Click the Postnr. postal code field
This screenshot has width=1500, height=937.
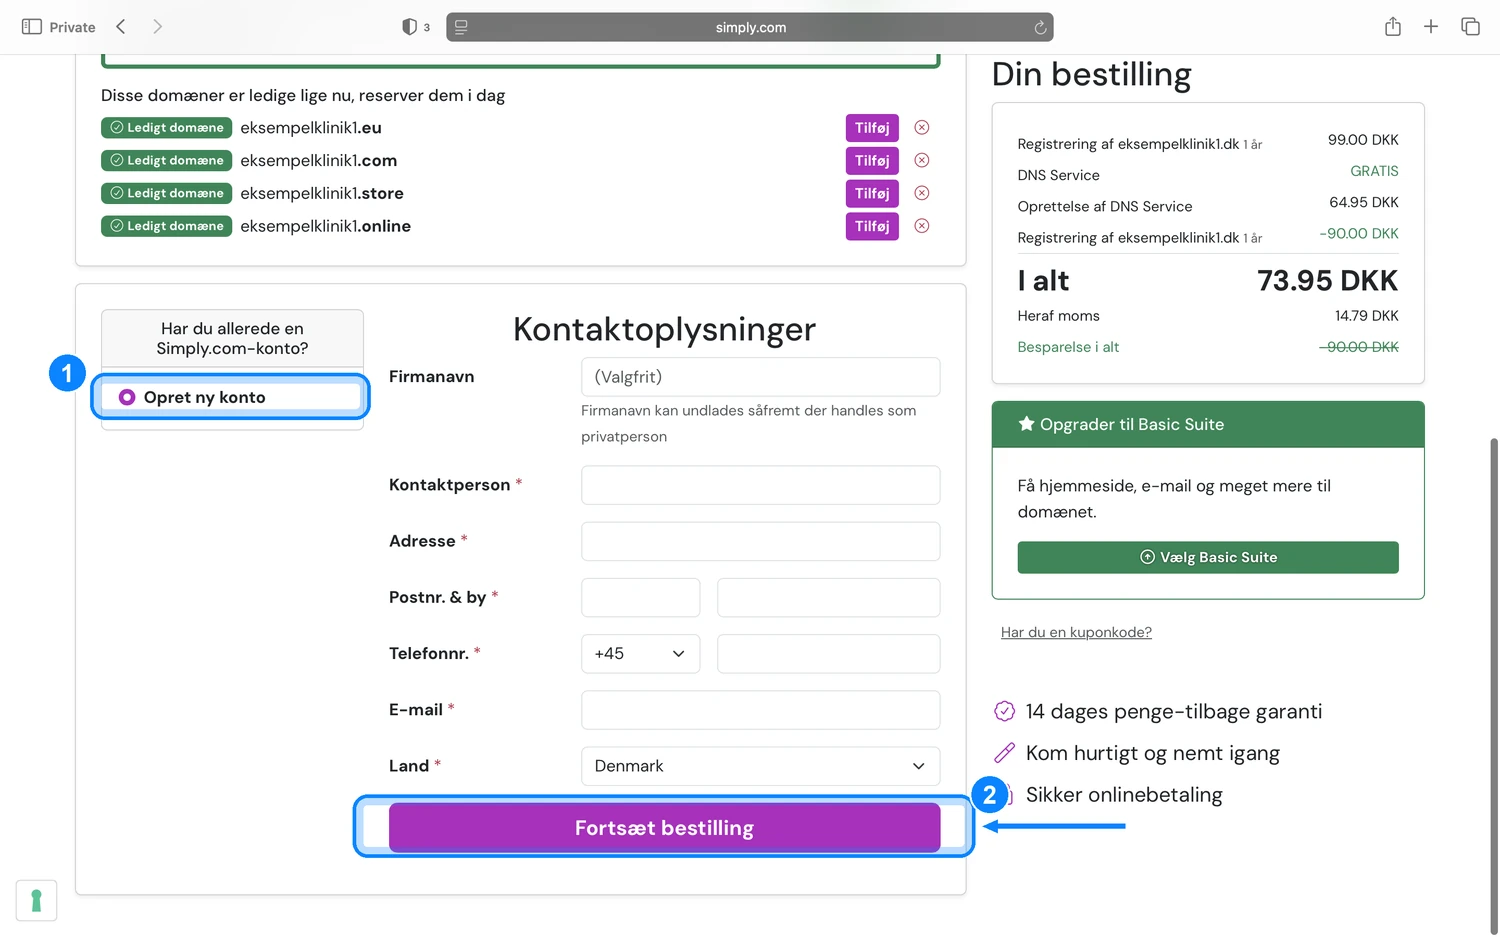point(640,597)
